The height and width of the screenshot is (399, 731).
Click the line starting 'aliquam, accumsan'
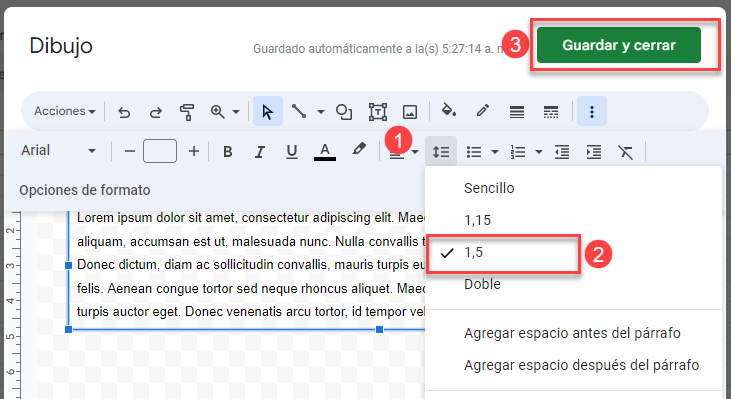[x=251, y=241]
